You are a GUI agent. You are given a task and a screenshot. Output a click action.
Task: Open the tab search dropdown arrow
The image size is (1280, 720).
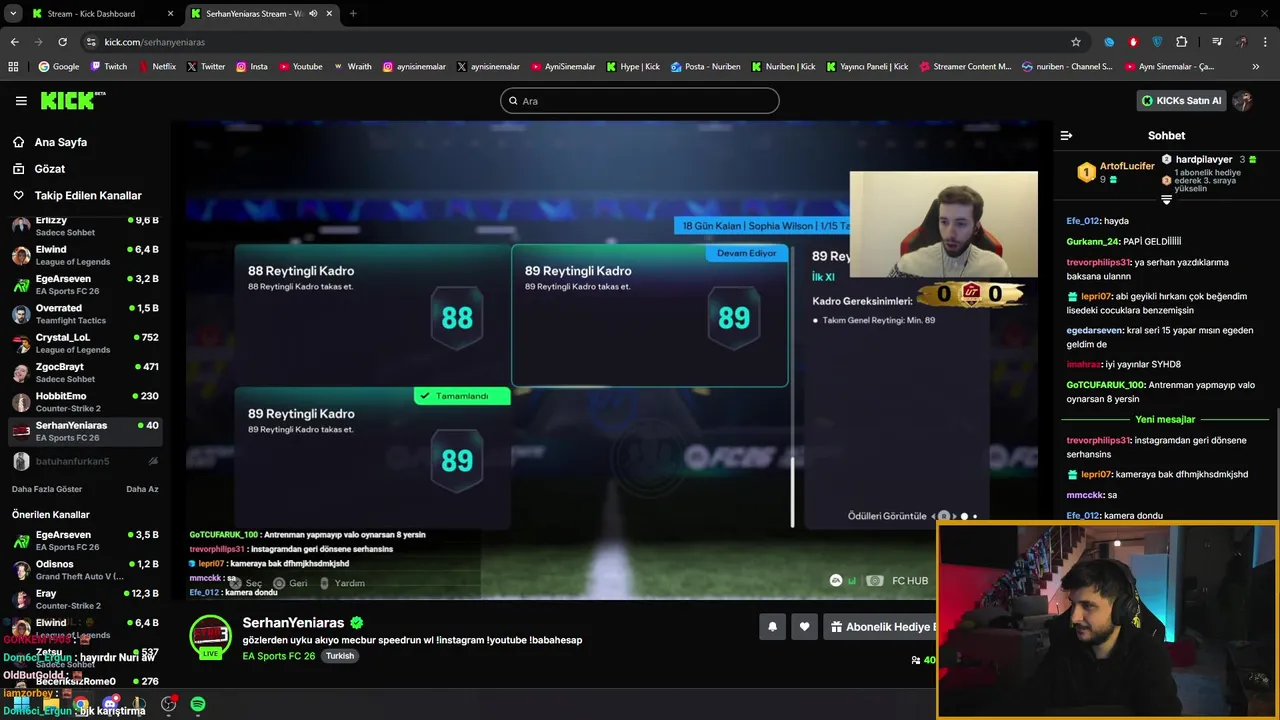(x=12, y=14)
